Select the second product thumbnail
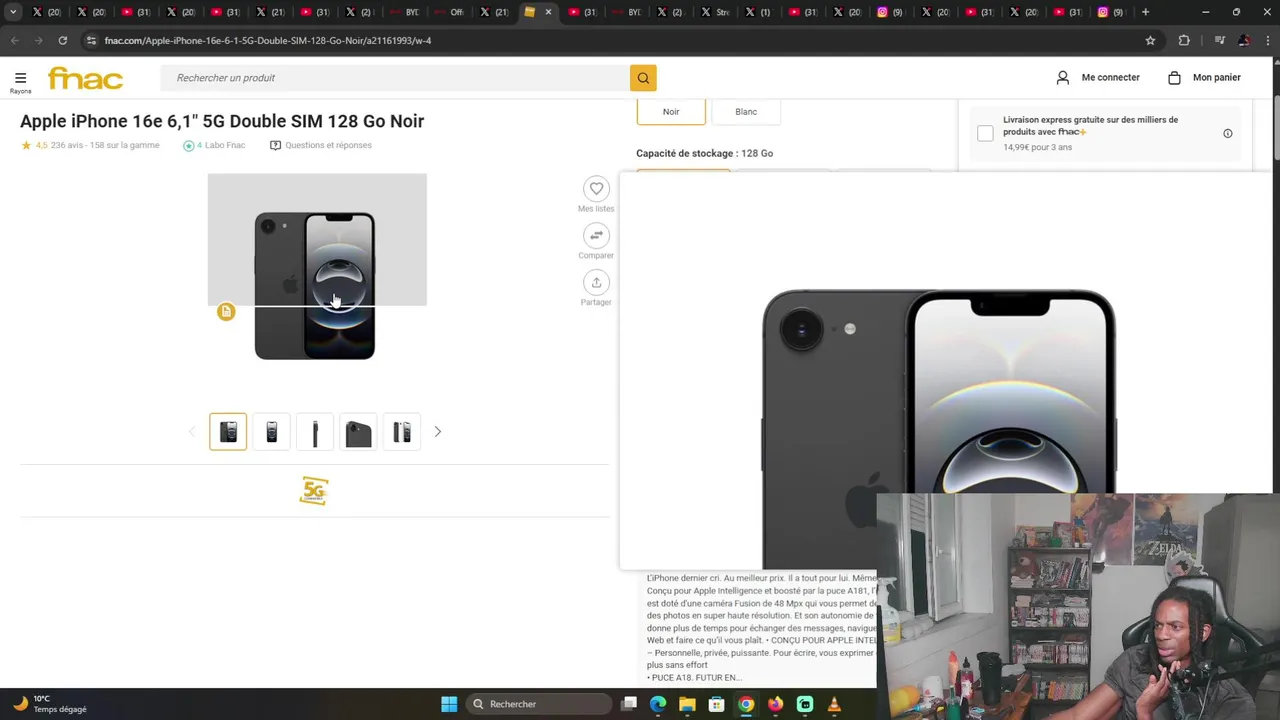The height and width of the screenshot is (720, 1280). [271, 432]
